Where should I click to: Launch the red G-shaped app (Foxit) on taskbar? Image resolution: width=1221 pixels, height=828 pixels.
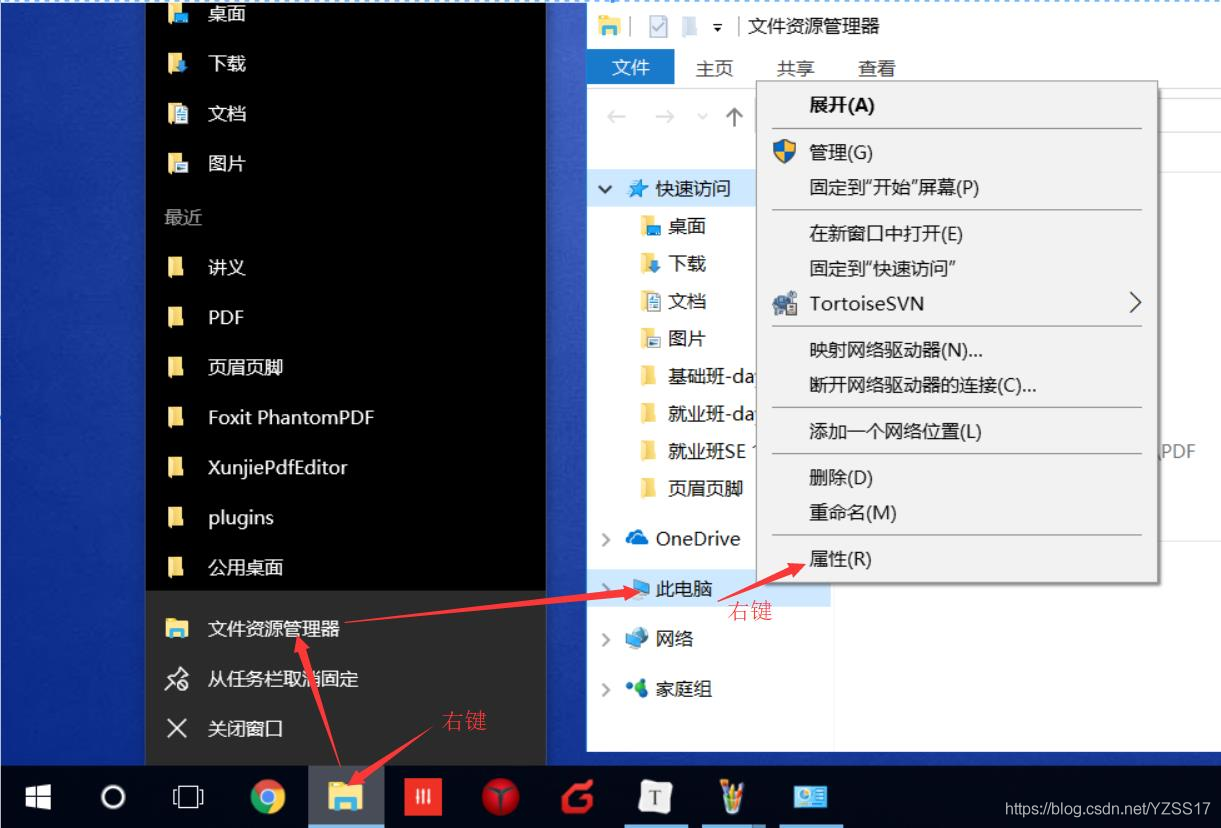[578, 797]
